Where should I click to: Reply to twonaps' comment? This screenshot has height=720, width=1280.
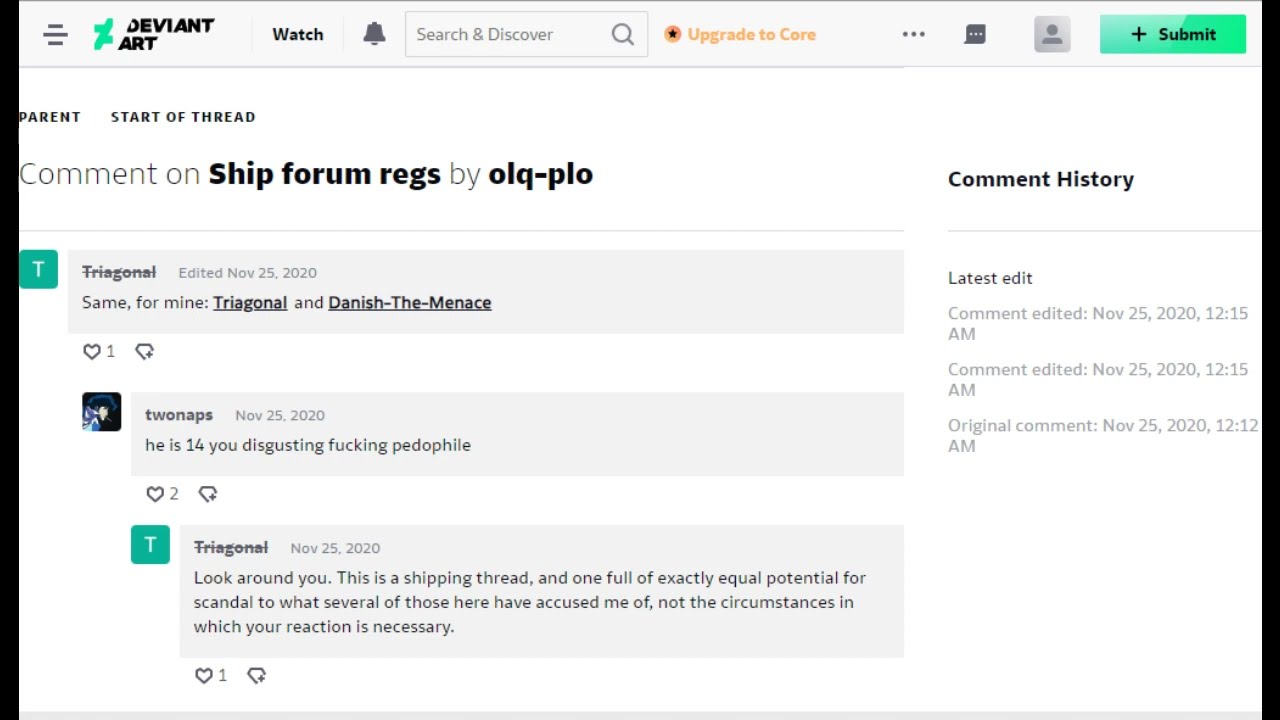(x=208, y=494)
